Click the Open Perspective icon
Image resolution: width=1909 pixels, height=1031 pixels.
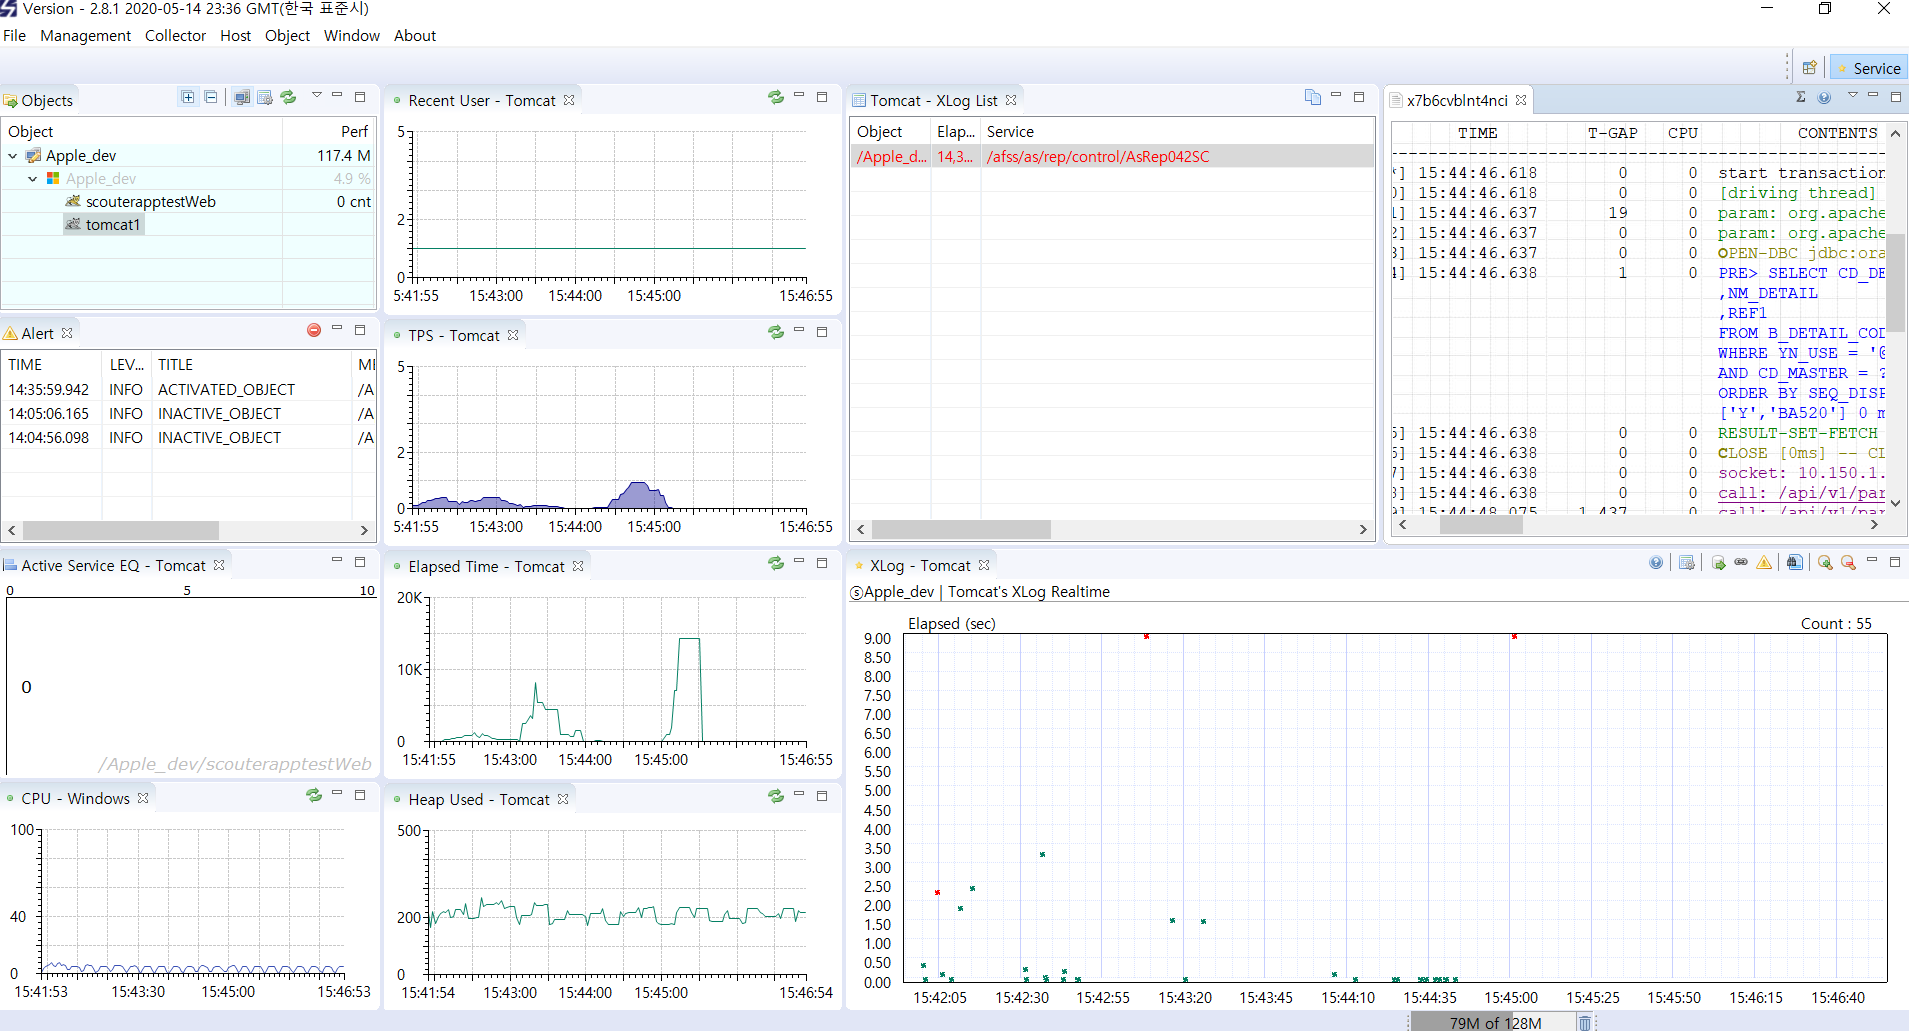pos(1809,68)
